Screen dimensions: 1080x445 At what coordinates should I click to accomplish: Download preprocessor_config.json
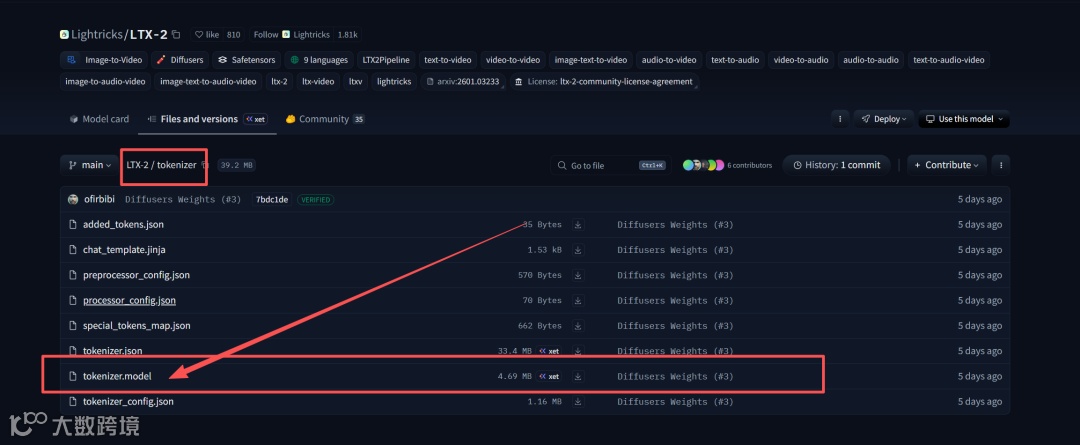579,275
